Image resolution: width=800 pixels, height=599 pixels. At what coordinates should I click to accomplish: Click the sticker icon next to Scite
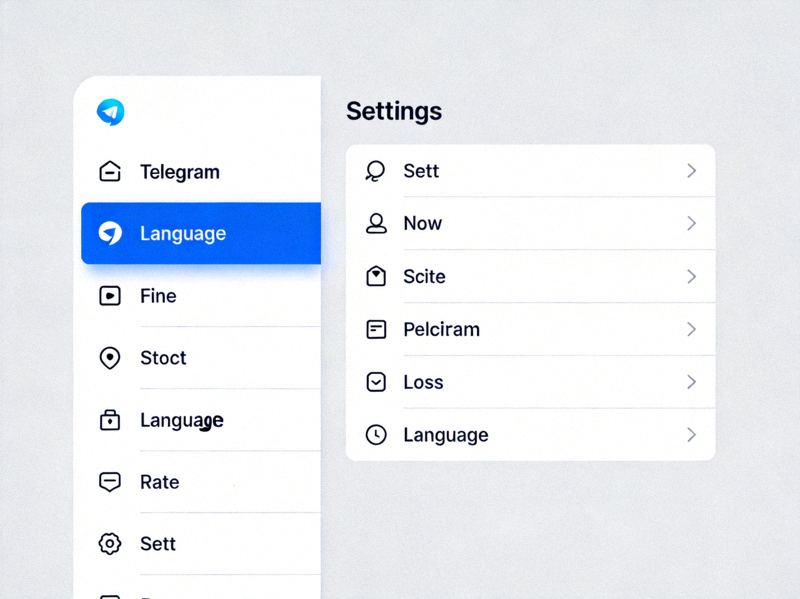coord(375,277)
